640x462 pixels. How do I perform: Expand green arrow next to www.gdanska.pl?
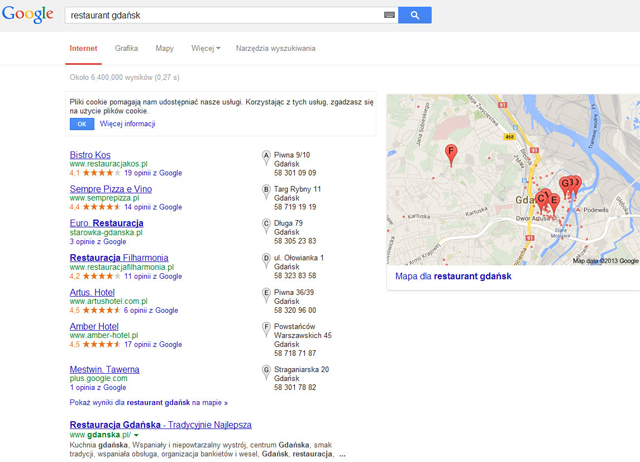click(x=136, y=435)
